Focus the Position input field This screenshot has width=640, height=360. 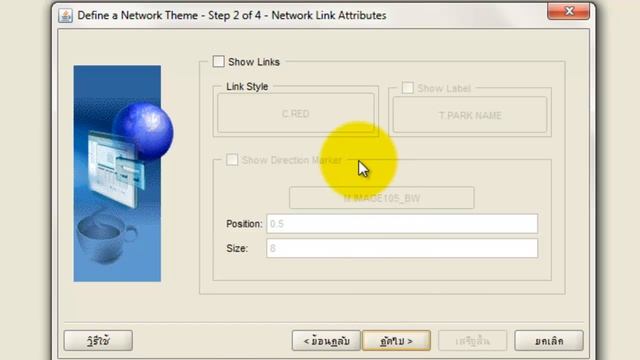tap(402, 224)
